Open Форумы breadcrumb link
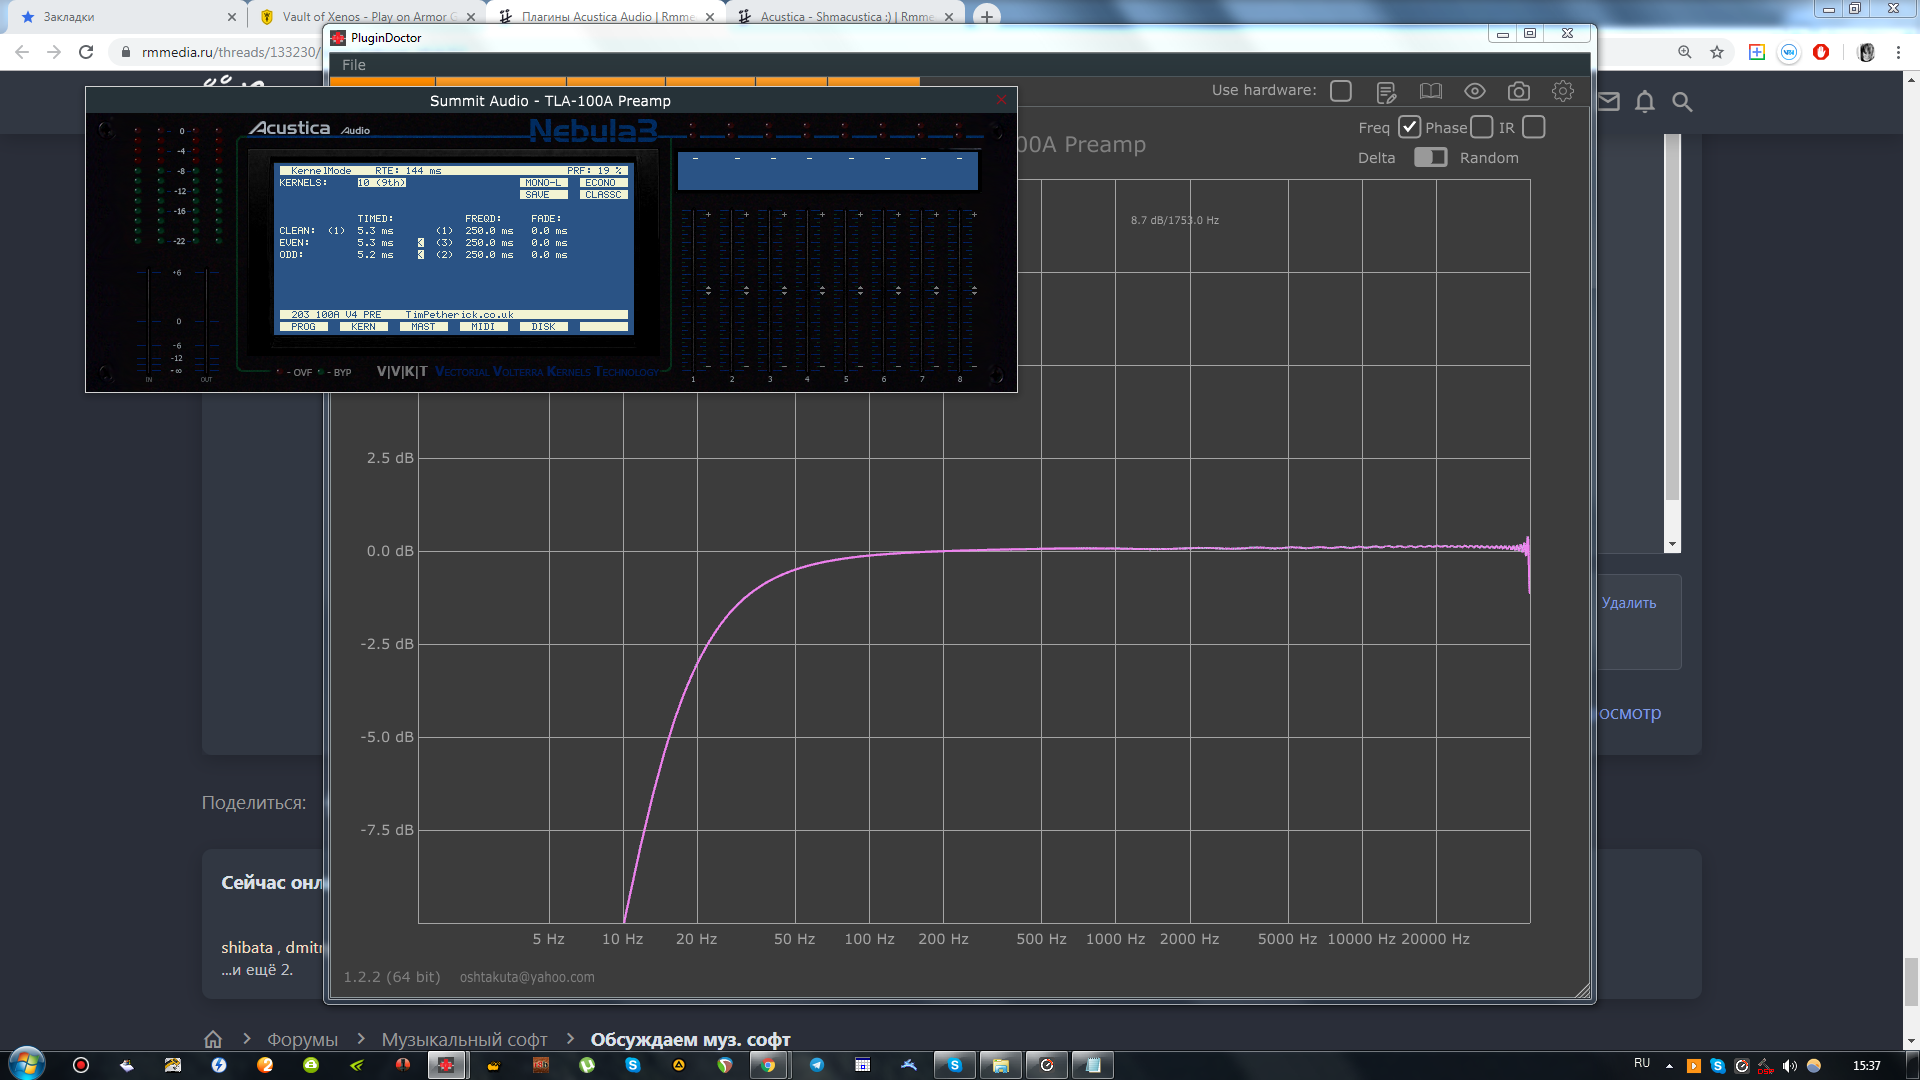This screenshot has height=1080, width=1920. [x=302, y=1040]
